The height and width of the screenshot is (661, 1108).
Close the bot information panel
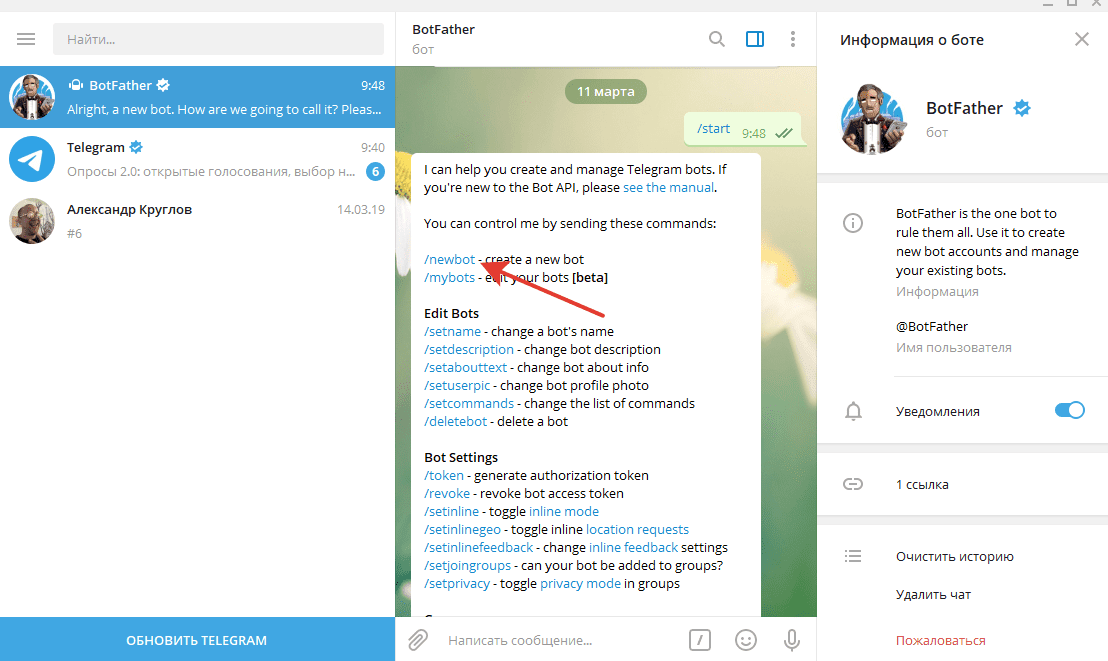click(1081, 39)
